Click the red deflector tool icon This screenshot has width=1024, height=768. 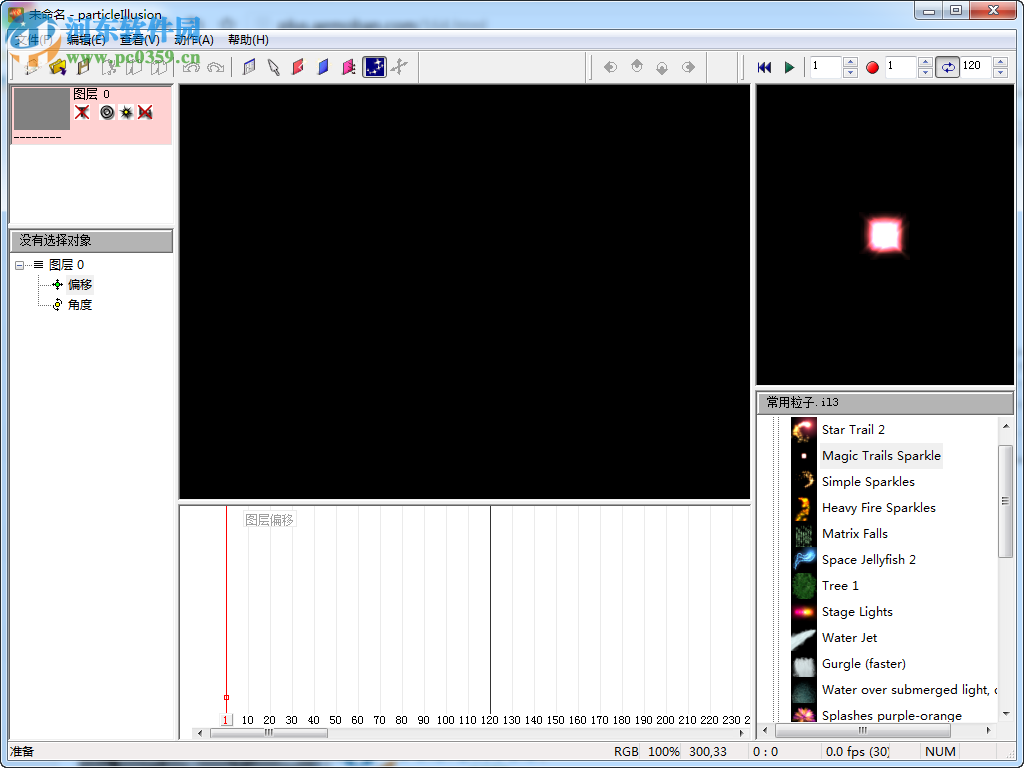[x=297, y=67]
